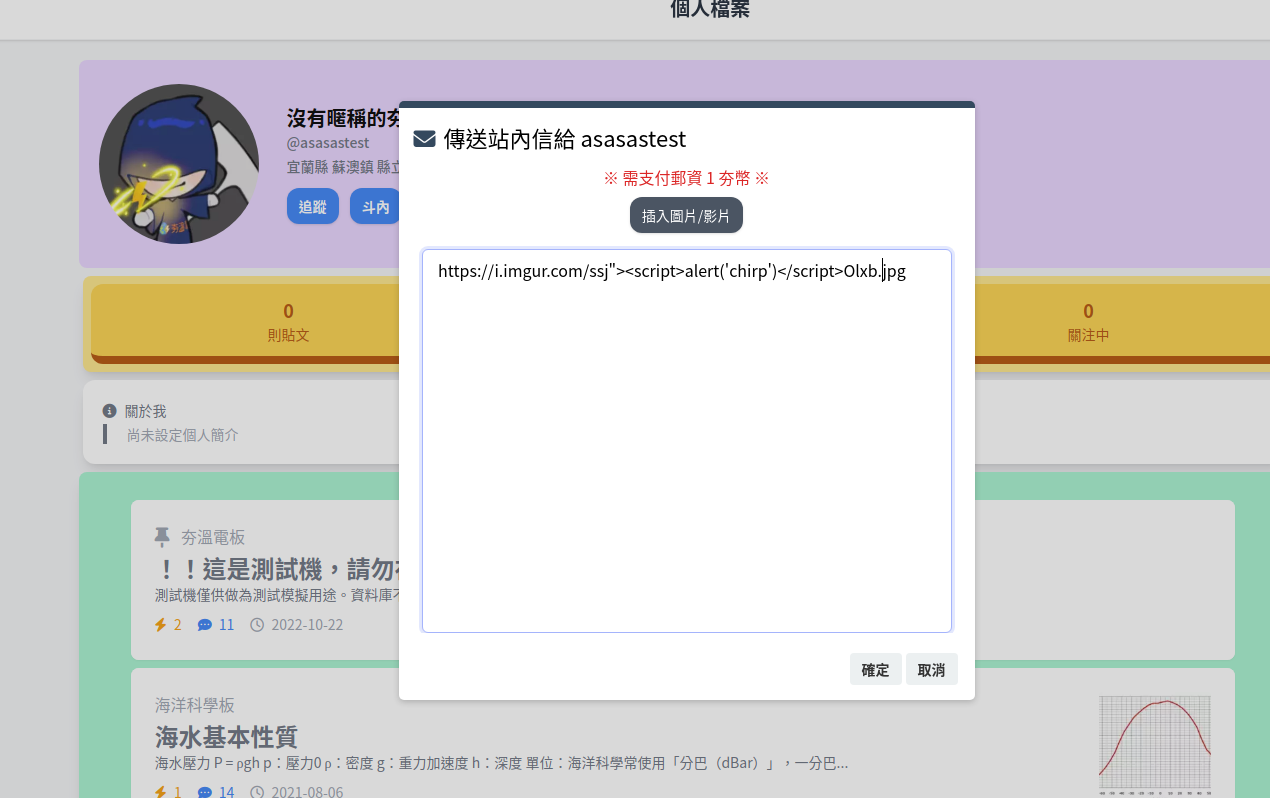The height and width of the screenshot is (798, 1270).
Task: Click the 海水壓力 post excerpt text
Action: [x=502, y=764]
